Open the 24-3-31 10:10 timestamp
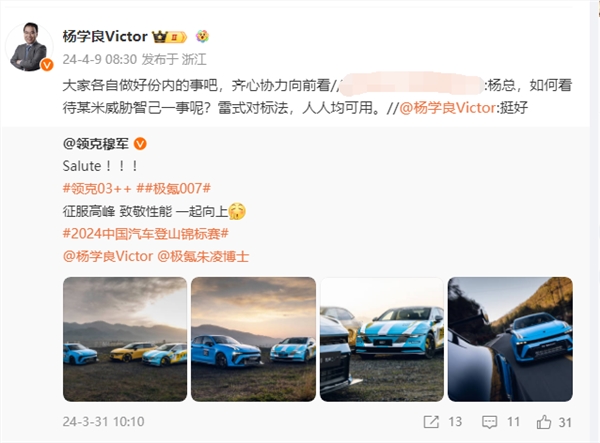The width and height of the screenshot is (600, 443). pyautogui.click(x=103, y=422)
